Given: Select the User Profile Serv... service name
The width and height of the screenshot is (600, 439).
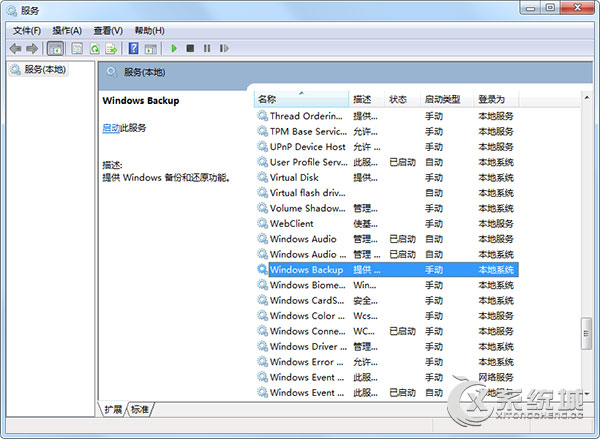Looking at the screenshot, I should pyautogui.click(x=308, y=162).
